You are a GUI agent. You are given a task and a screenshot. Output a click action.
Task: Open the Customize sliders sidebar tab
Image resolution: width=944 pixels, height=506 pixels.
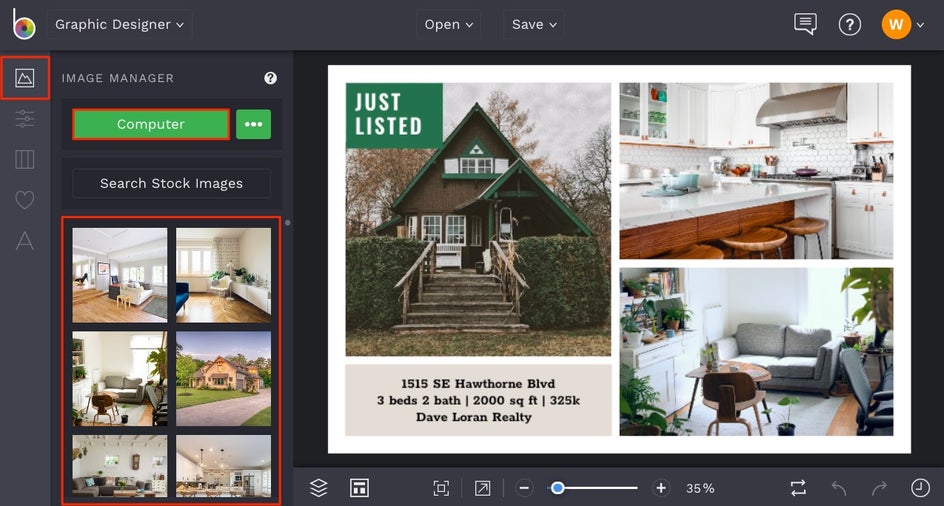(x=25, y=119)
